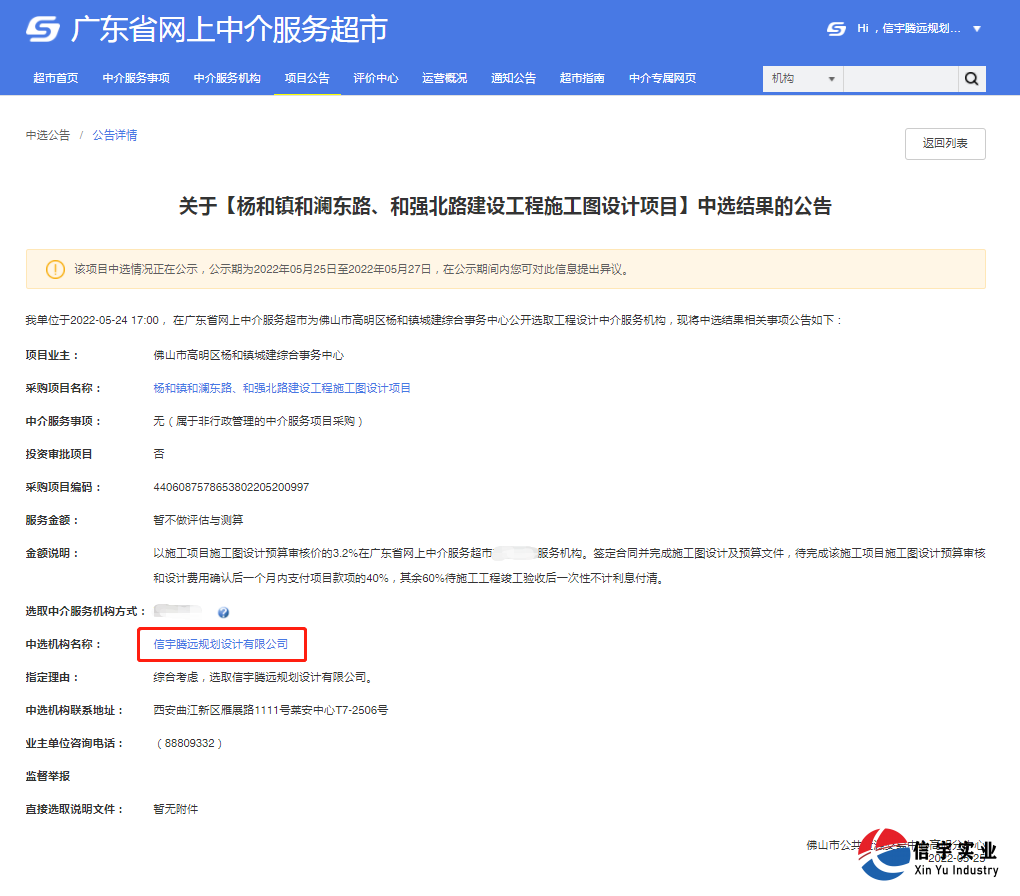Click the search magnifier icon
1020x896 pixels.
(x=971, y=78)
